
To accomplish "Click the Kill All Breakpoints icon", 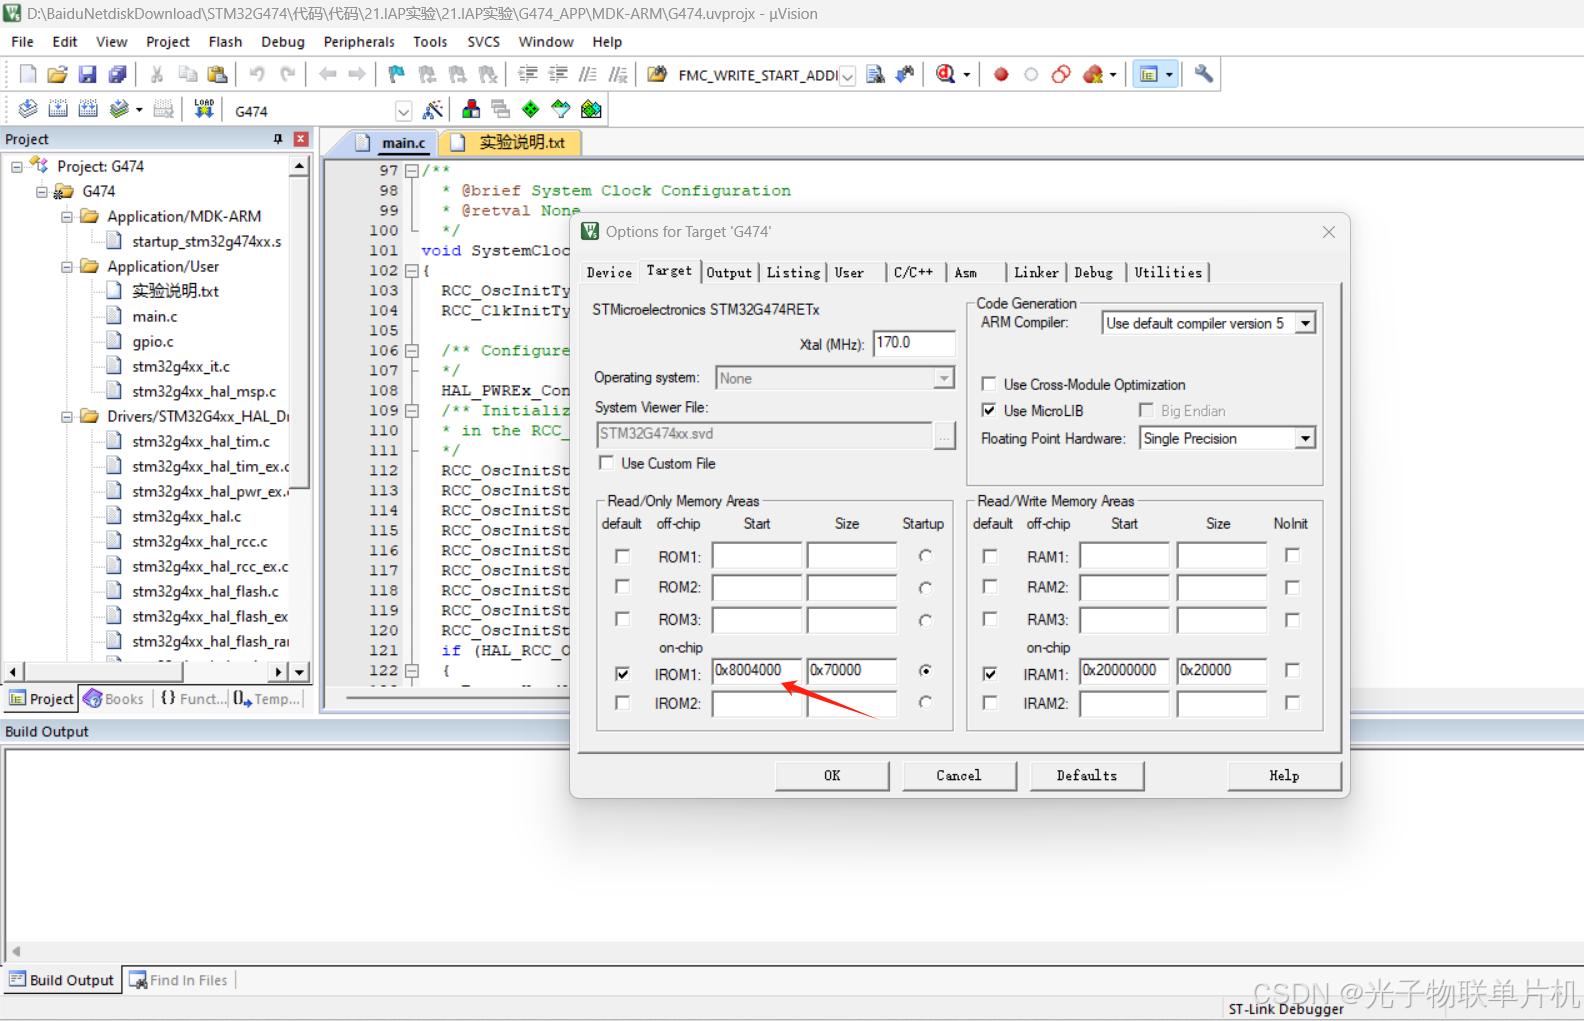I will [1093, 74].
